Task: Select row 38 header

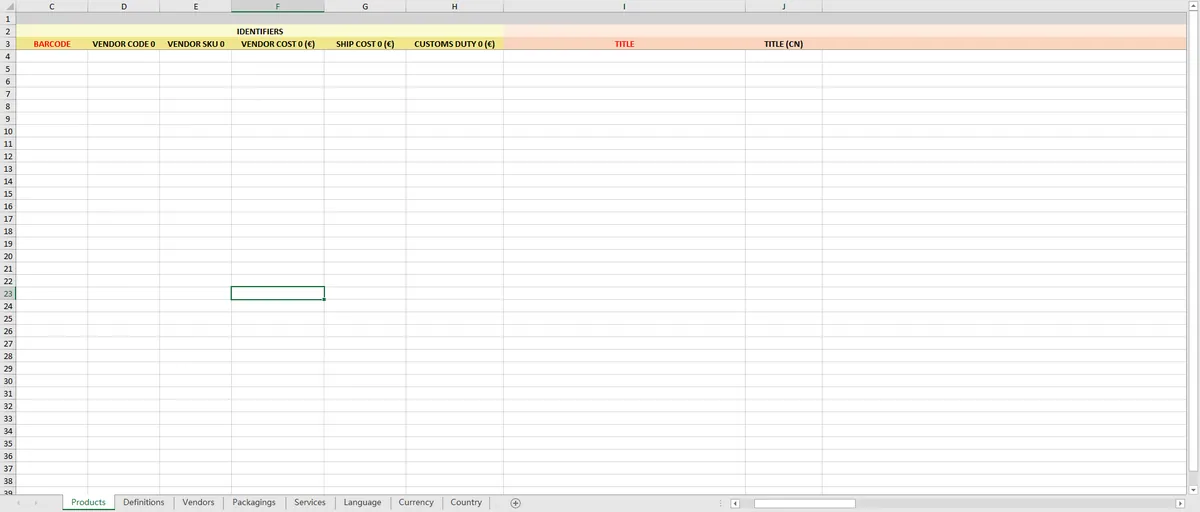Action: tap(8, 481)
